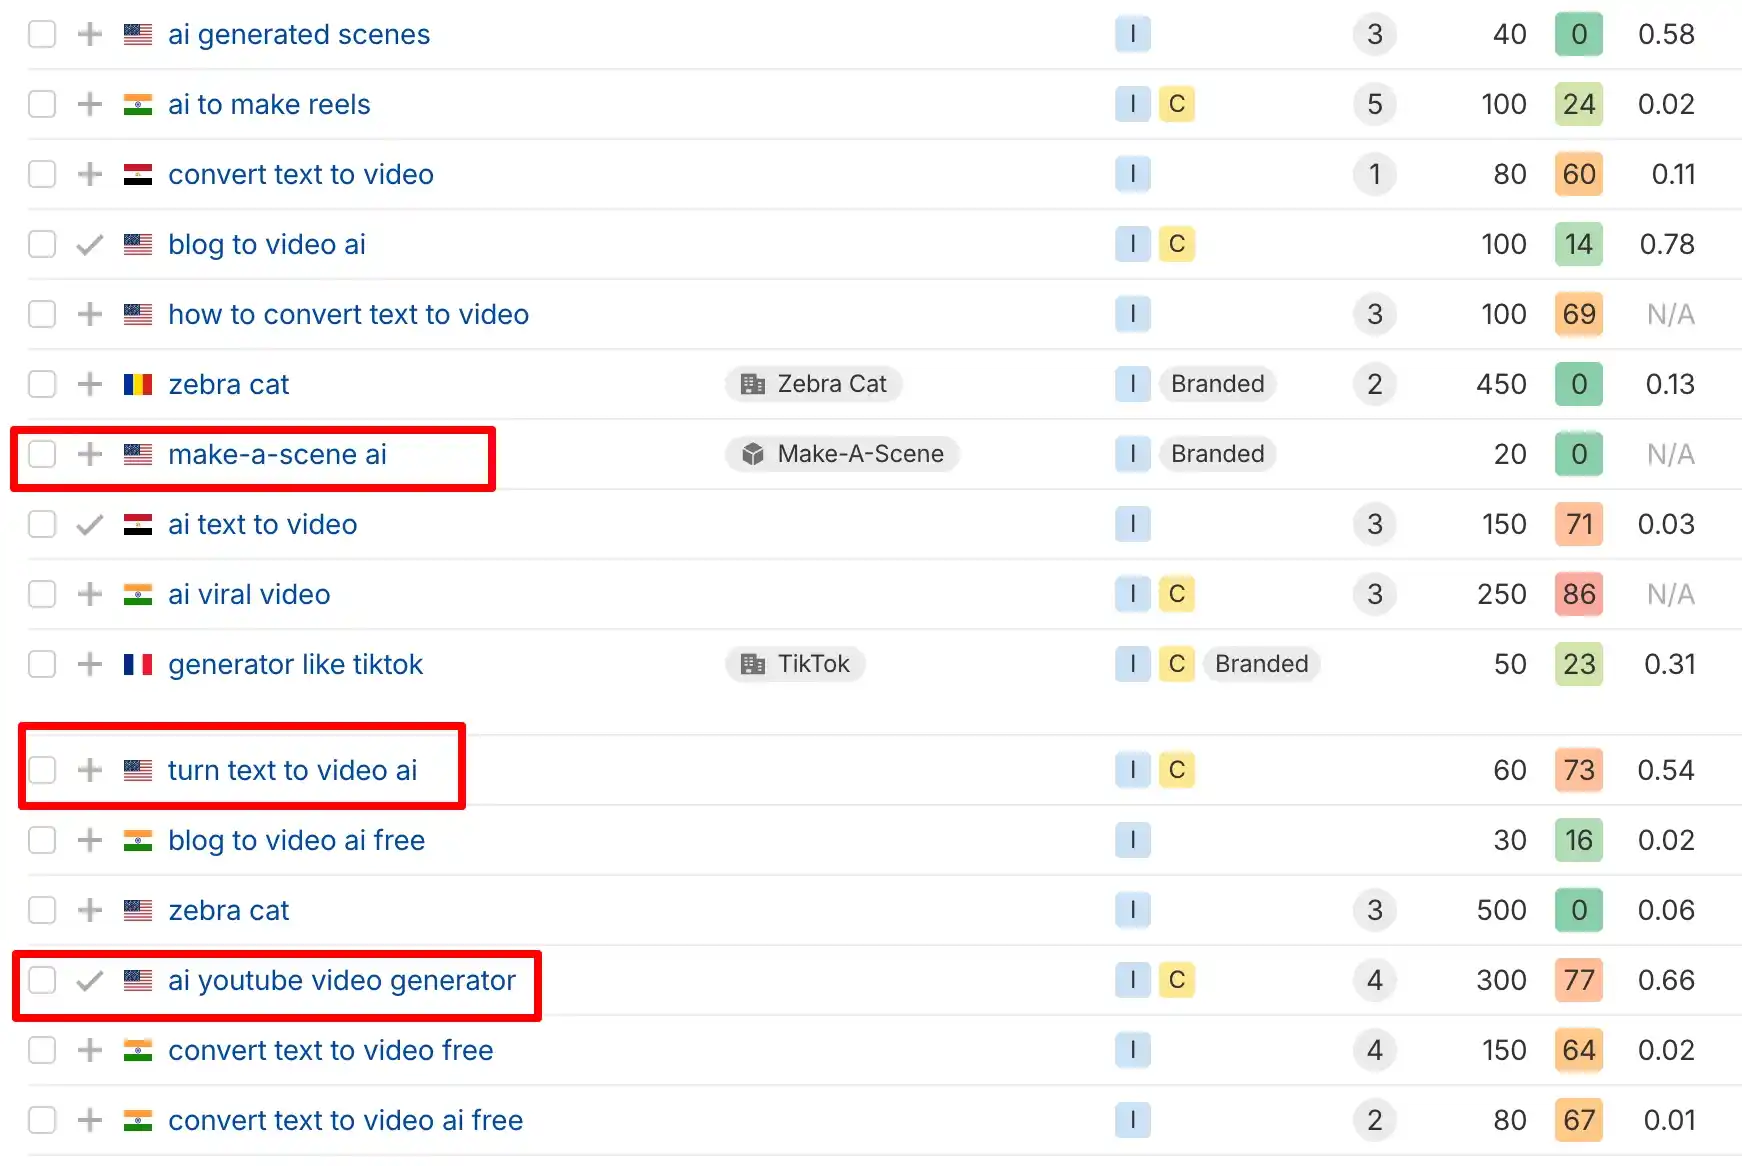
Task: Click the red KD score 86 for 'ai viral video'
Action: (1578, 594)
